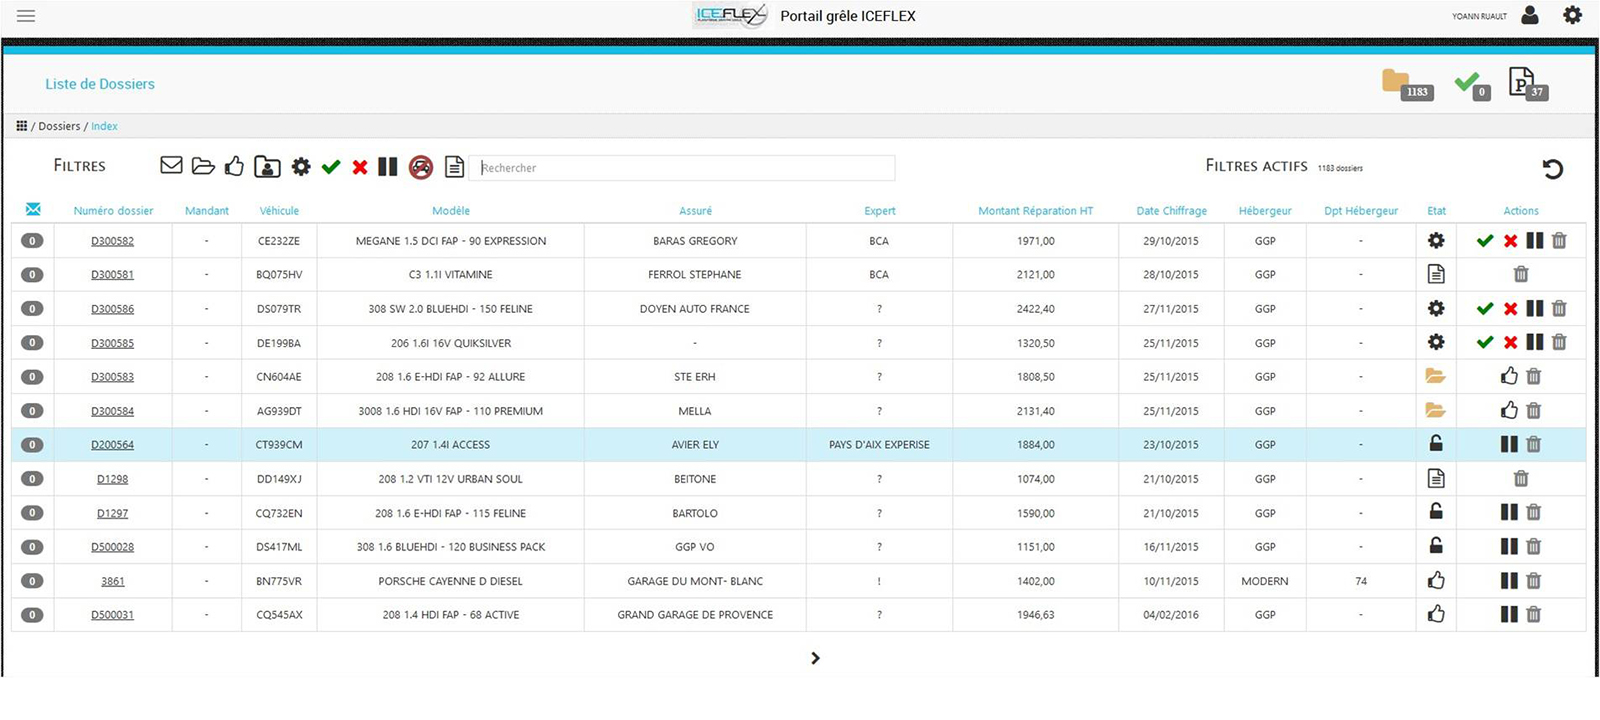Screen dimensions: 1600x720
Task: Toggle the pause filter in Filtres bar
Action: point(388,166)
